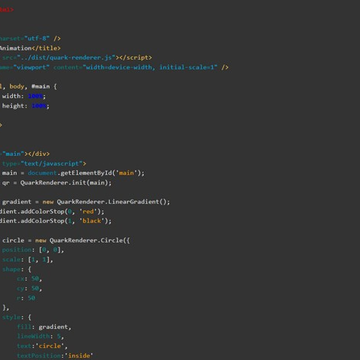Click the closing </script> tag after quark-renderer.js

[133, 58]
